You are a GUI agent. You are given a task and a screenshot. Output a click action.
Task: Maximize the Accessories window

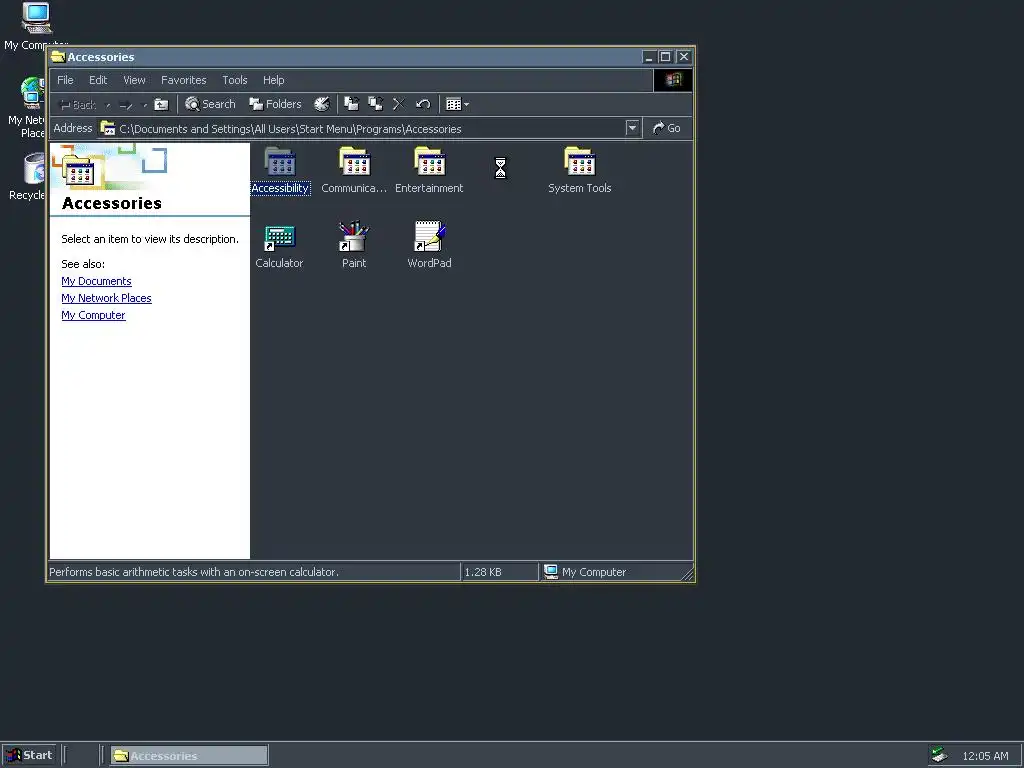tap(665, 57)
